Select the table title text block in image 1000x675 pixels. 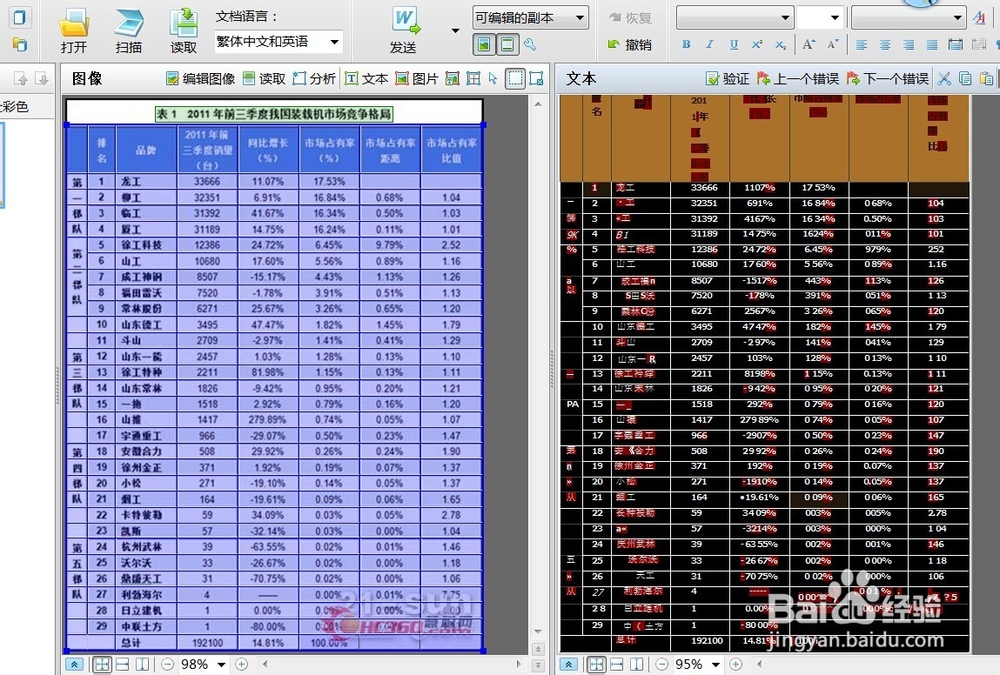click(274, 114)
